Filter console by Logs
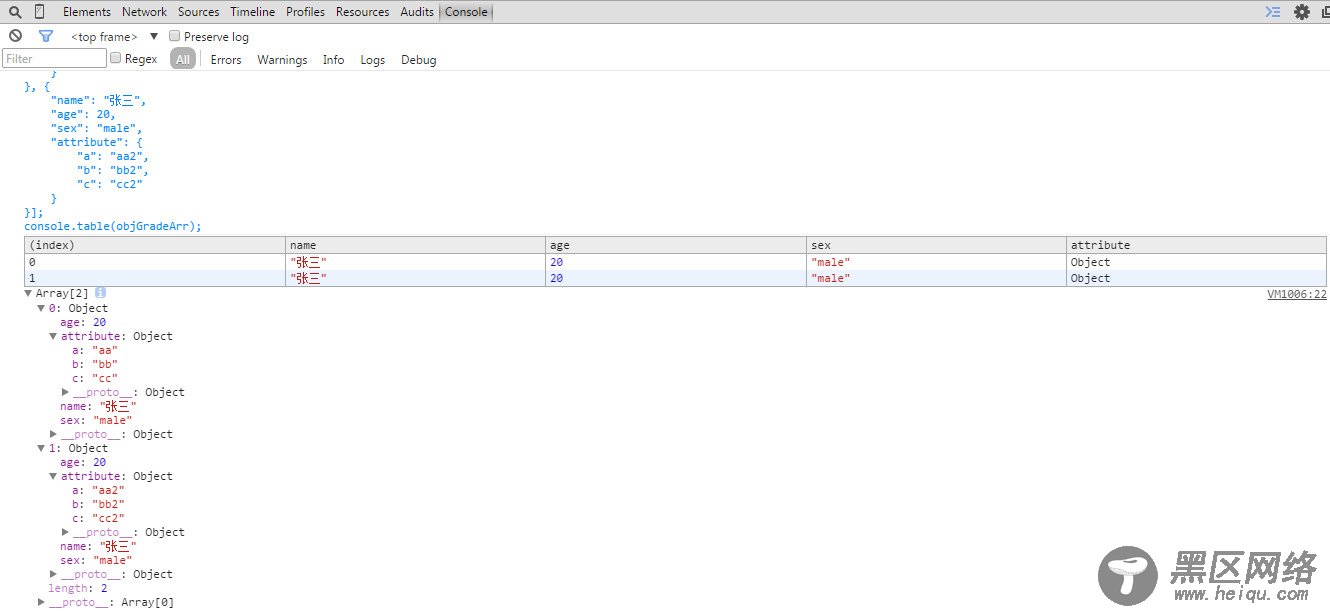The height and width of the screenshot is (611, 1330). pyautogui.click(x=373, y=60)
